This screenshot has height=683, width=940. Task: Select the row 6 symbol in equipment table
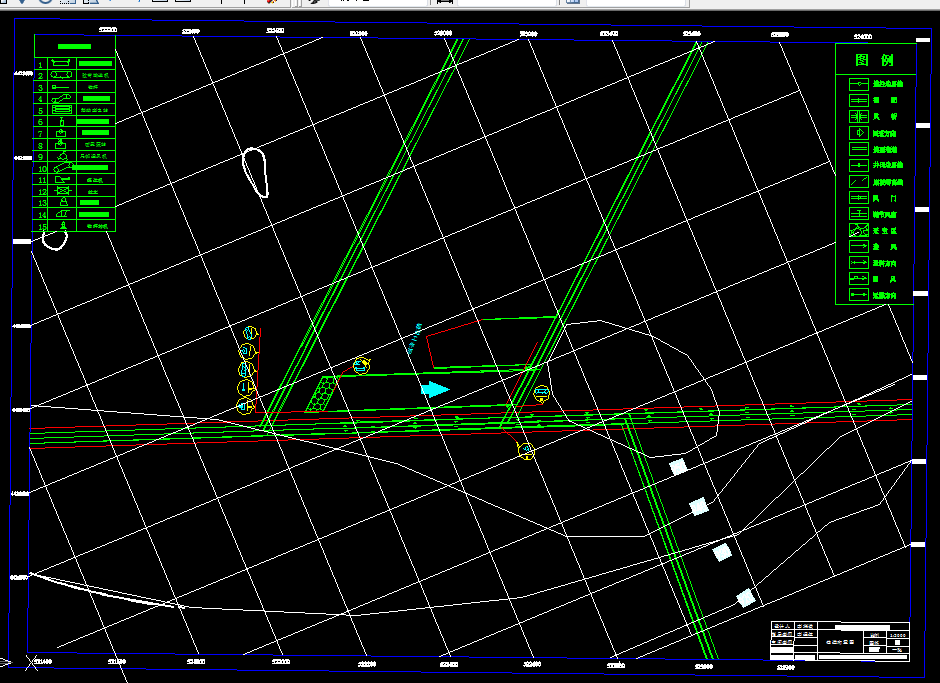coord(61,121)
